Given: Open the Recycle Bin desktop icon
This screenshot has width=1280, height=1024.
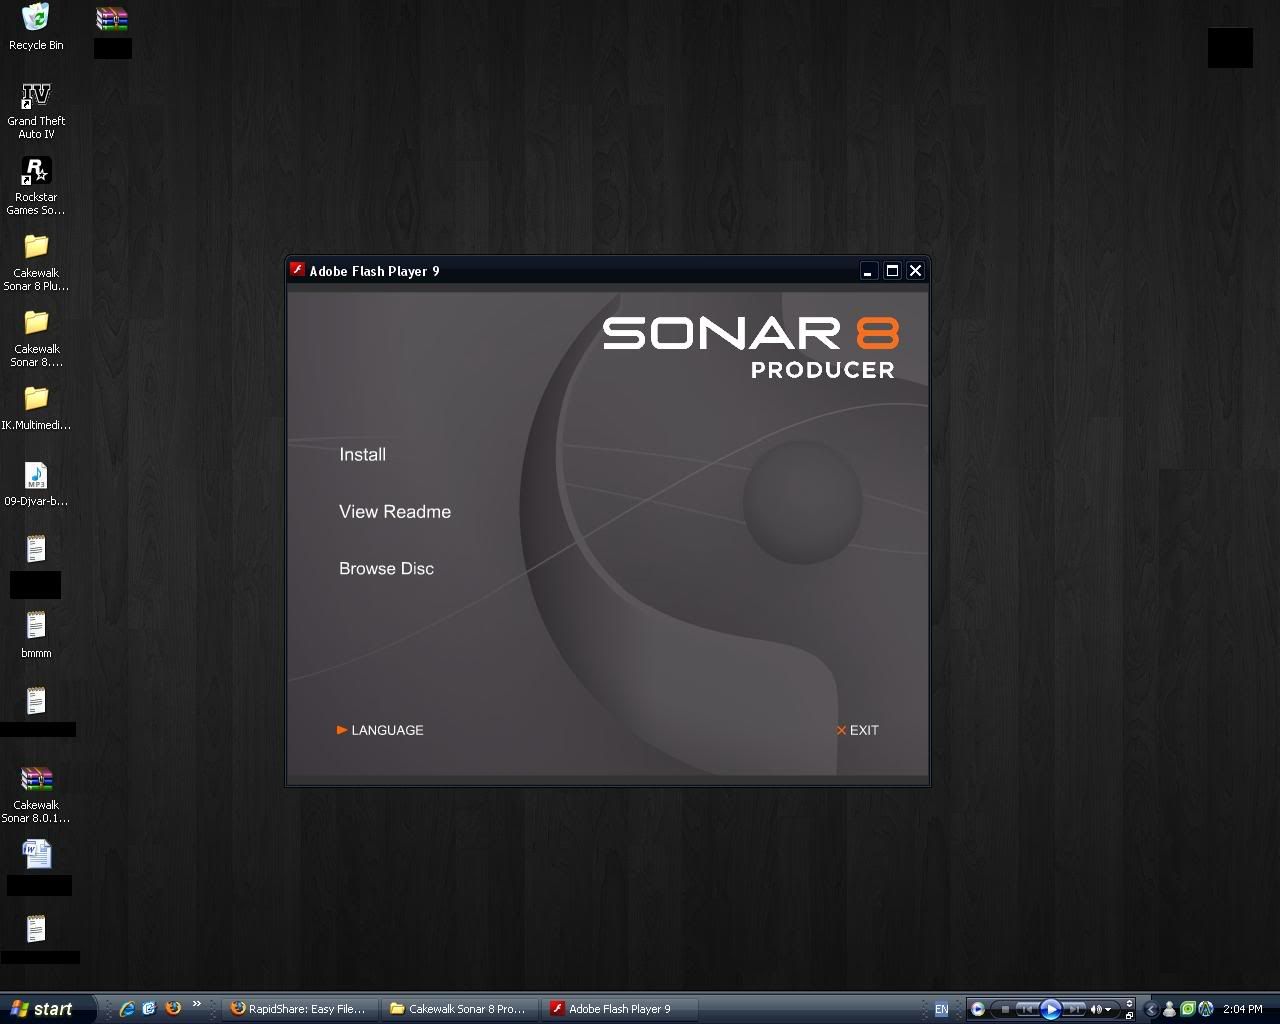Looking at the screenshot, I should coord(36,27).
